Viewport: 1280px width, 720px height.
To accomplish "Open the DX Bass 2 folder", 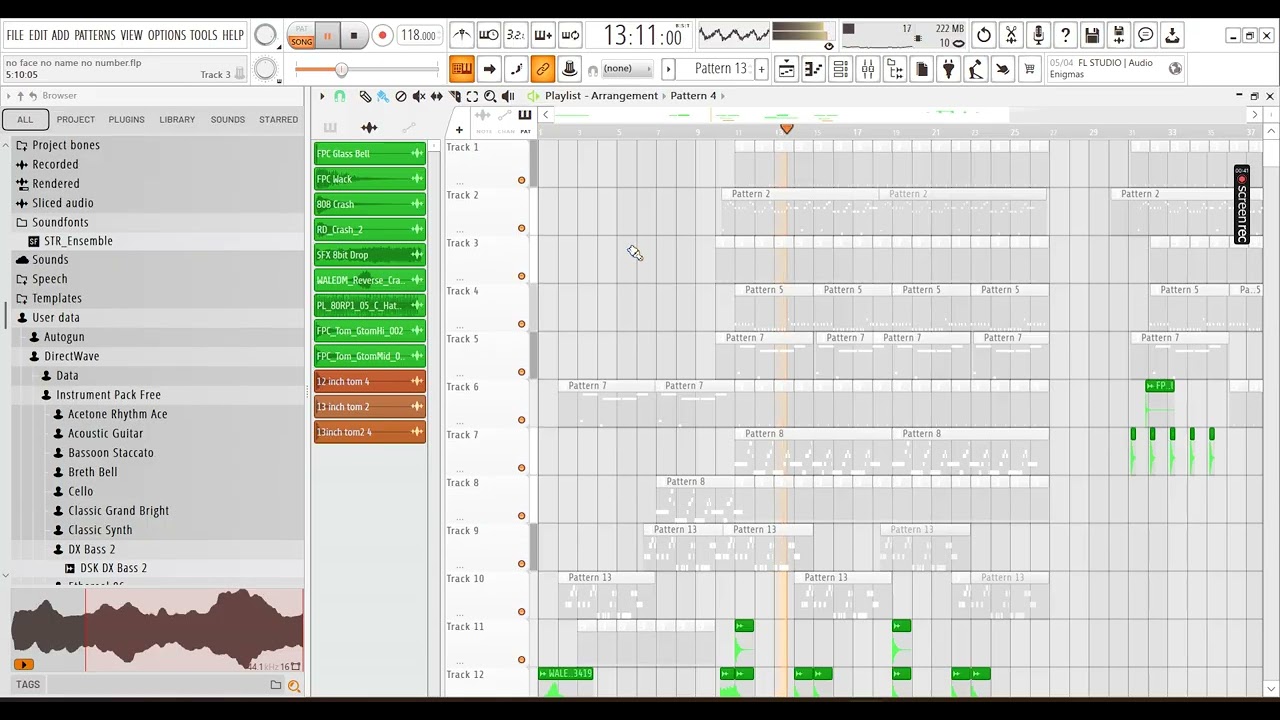I will pos(91,549).
